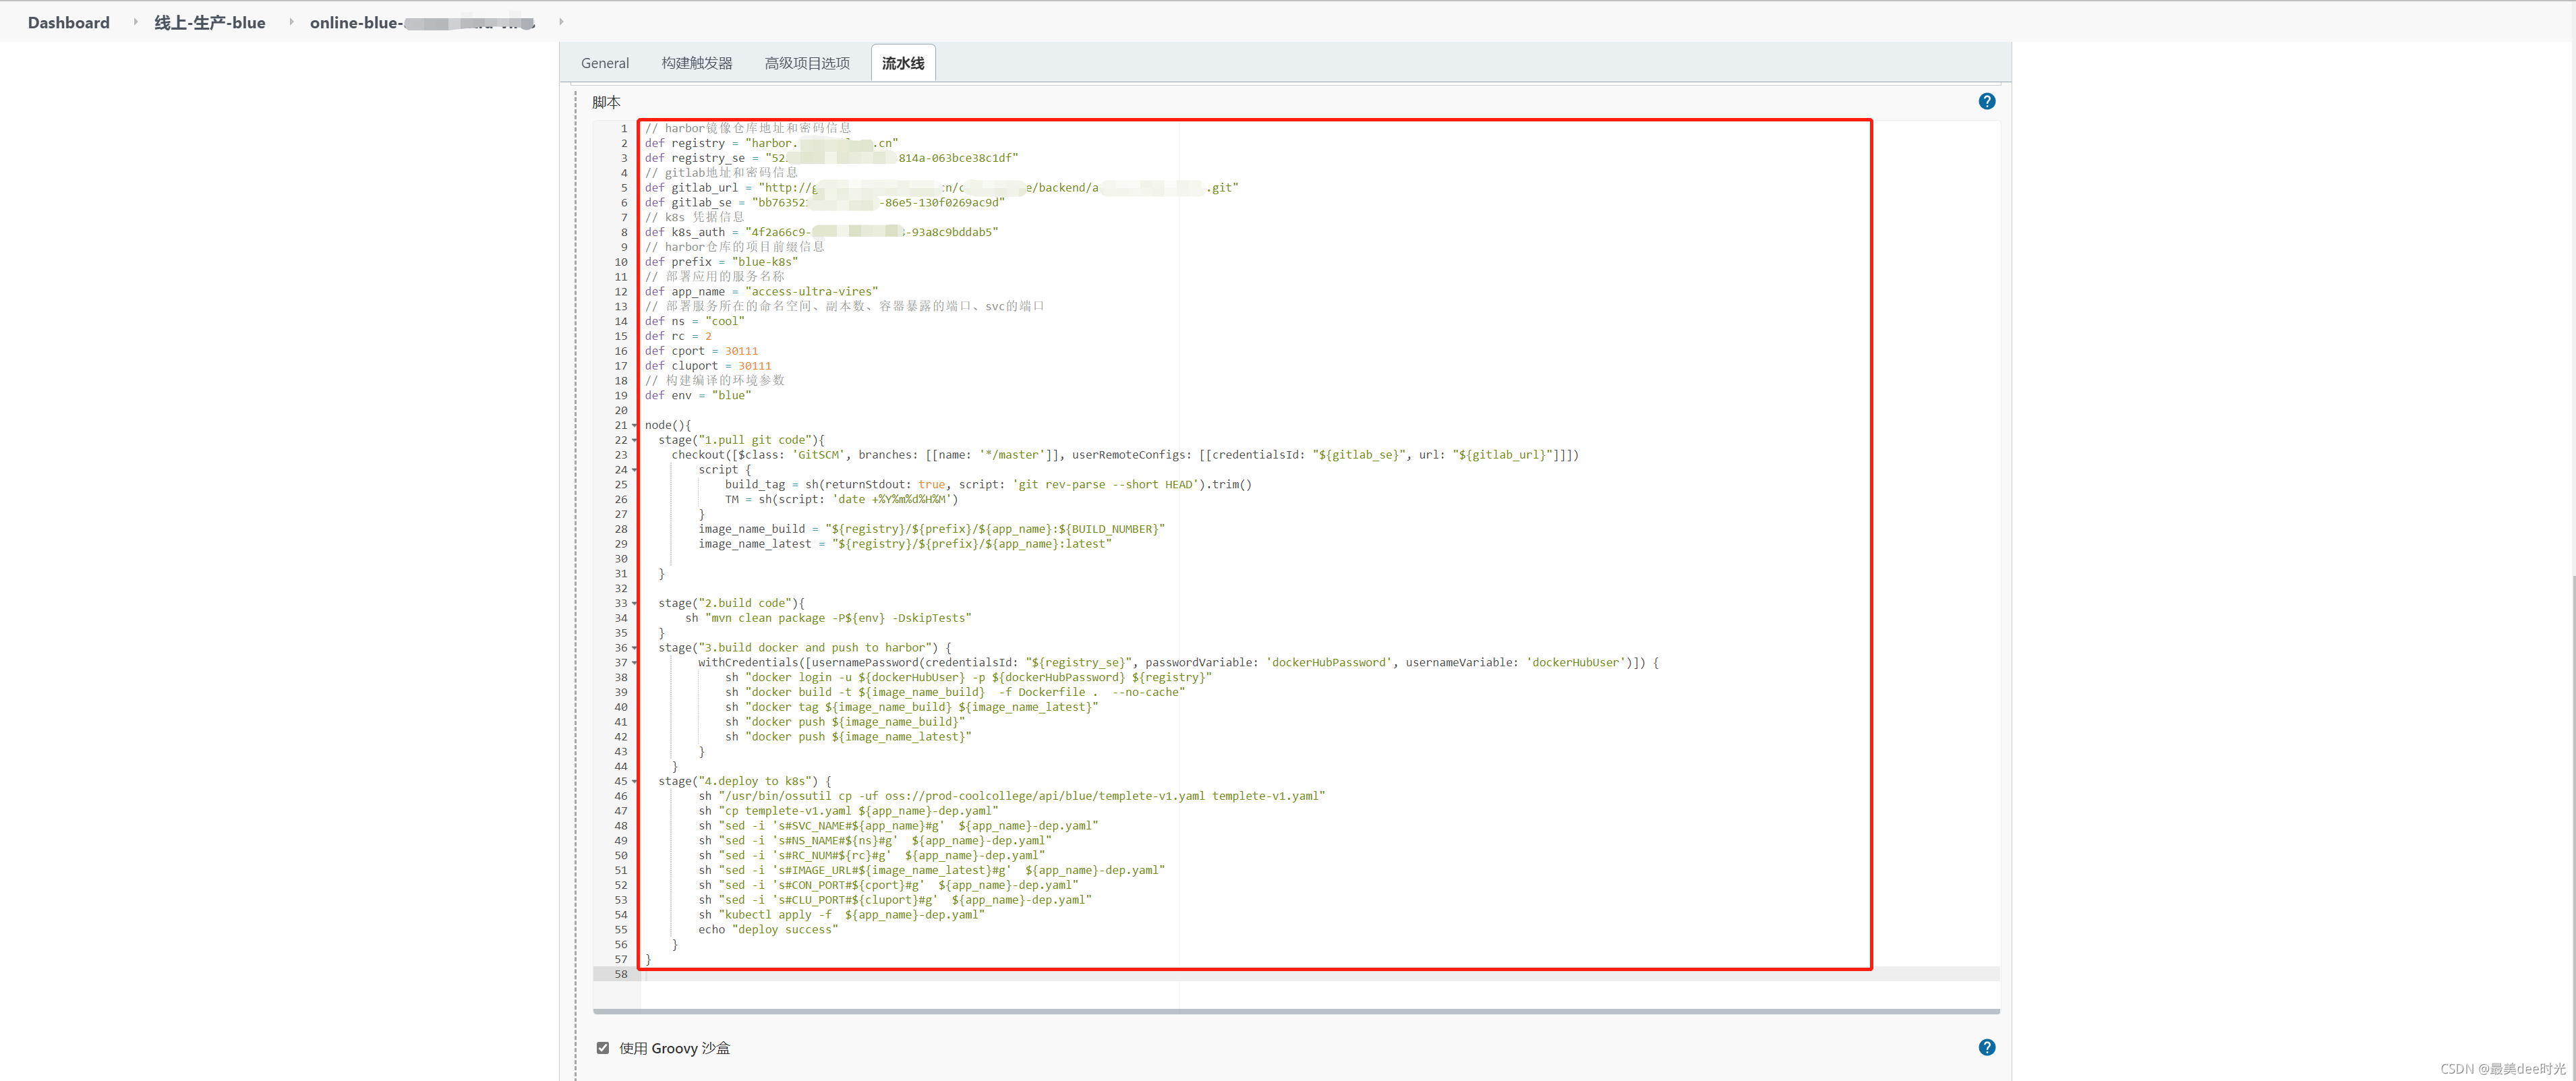Go to Dashboard breadcrumb
This screenshot has height=1081, width=2576.
point(69,22)
